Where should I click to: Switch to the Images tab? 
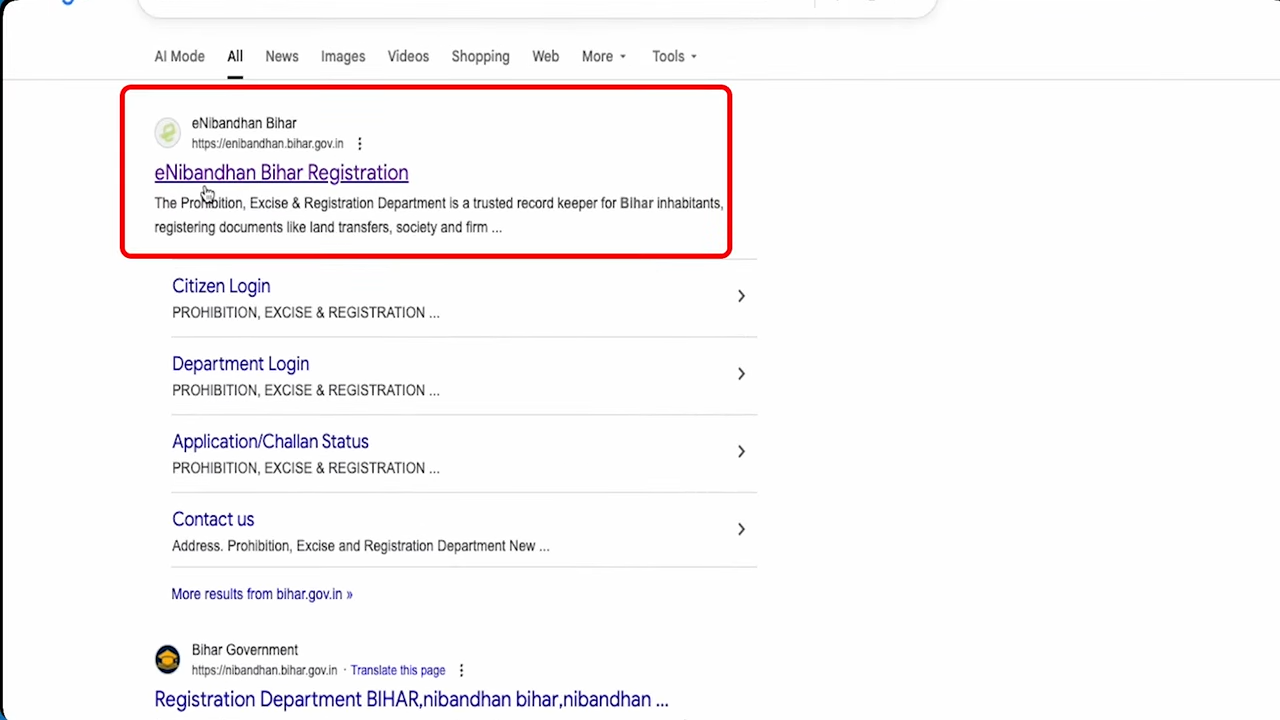click(x=343, y=57)
